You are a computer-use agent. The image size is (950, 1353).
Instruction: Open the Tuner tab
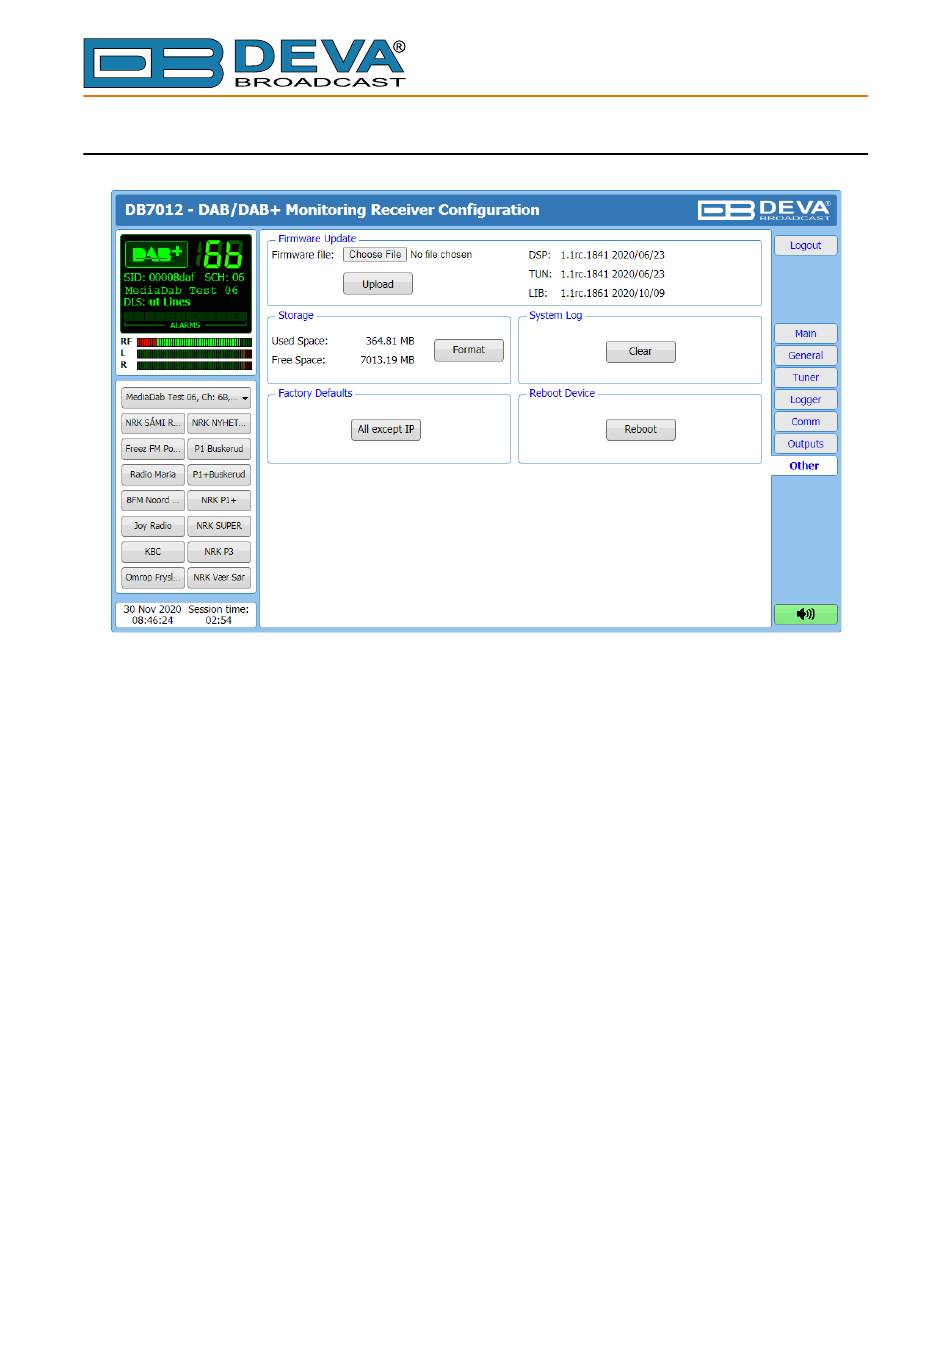point(805,378)
